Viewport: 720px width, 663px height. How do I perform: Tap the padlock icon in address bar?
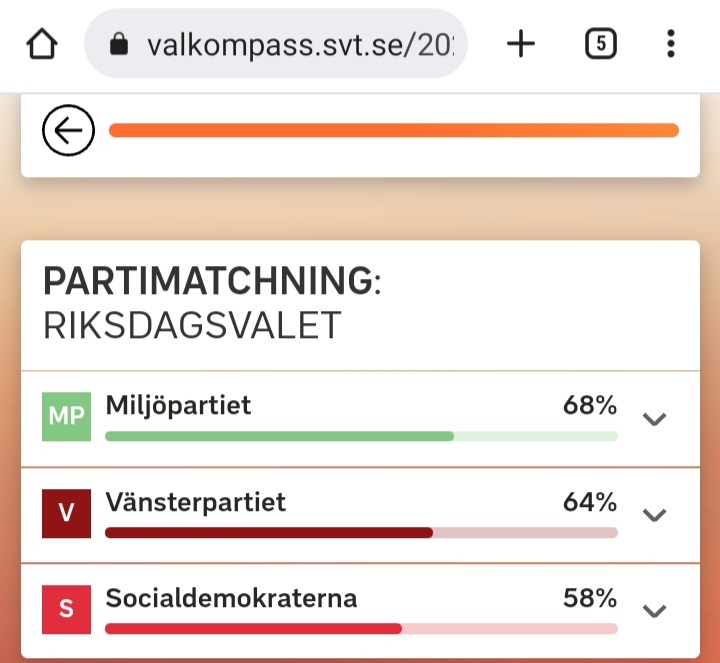pyautogui.click(x=120, y=44)
